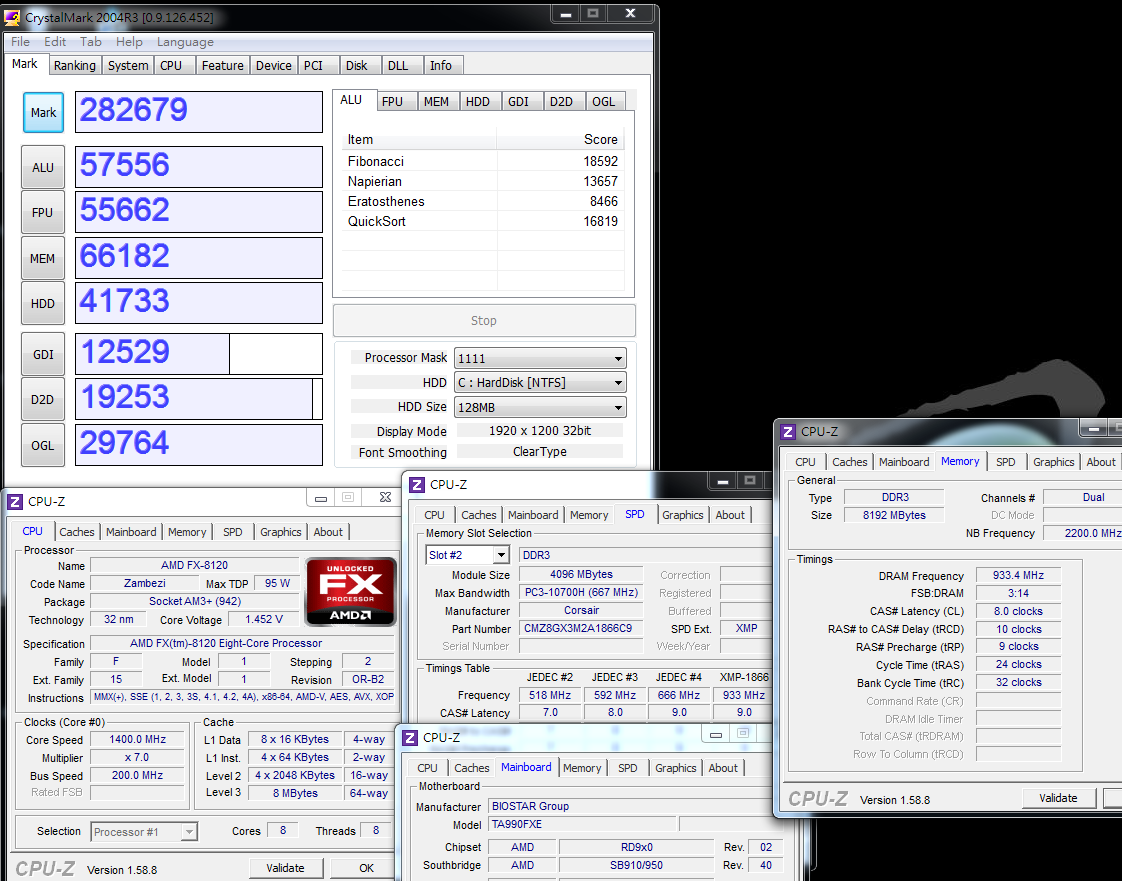Screen dimensions: 1122x881
Task: Click Validate in the CPU-Z Memory window
Action: tap(1058, 798)
